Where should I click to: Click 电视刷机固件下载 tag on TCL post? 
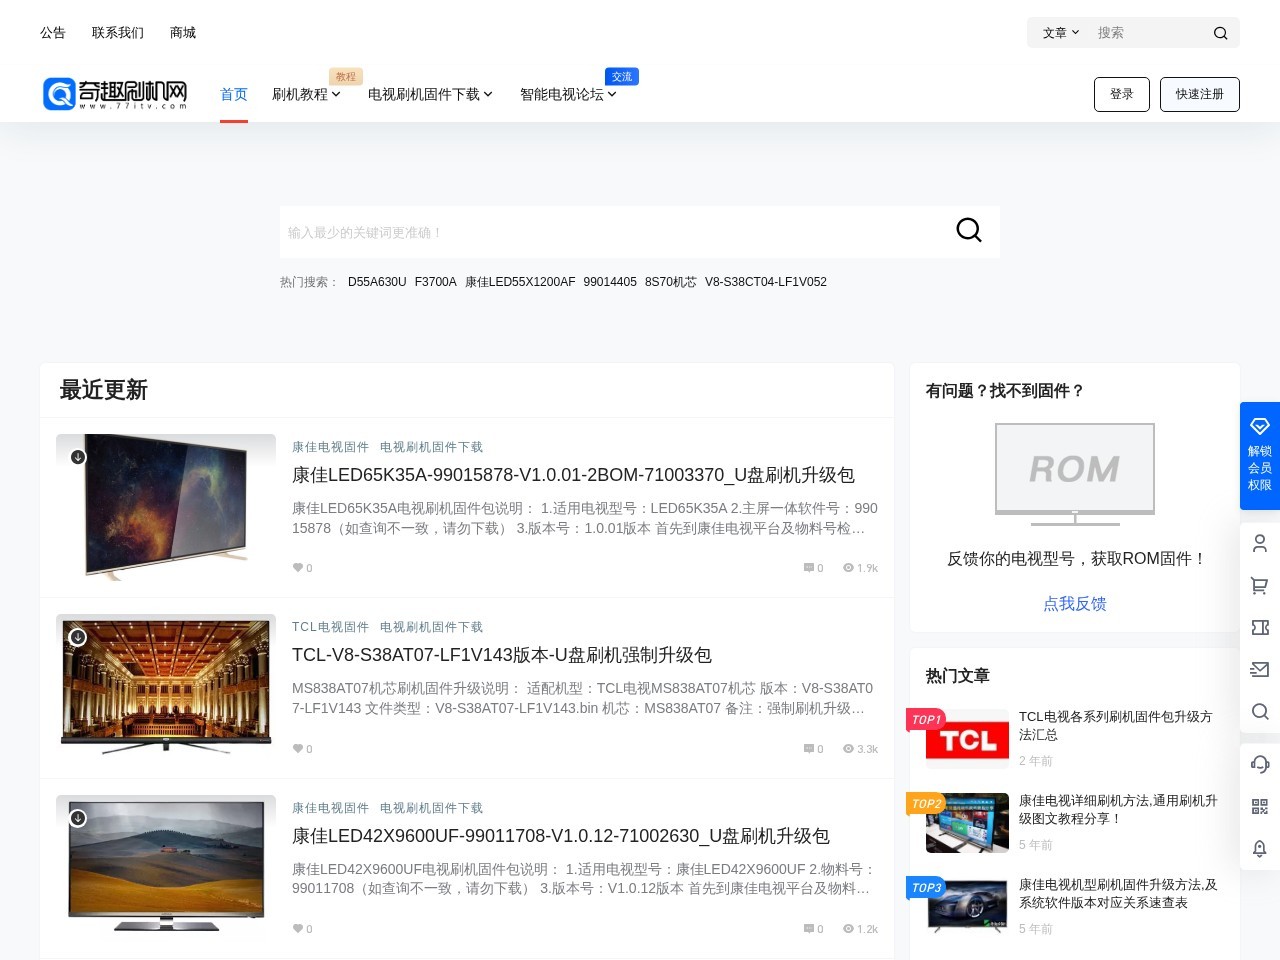pyautogui.click(x=431, y=627)
